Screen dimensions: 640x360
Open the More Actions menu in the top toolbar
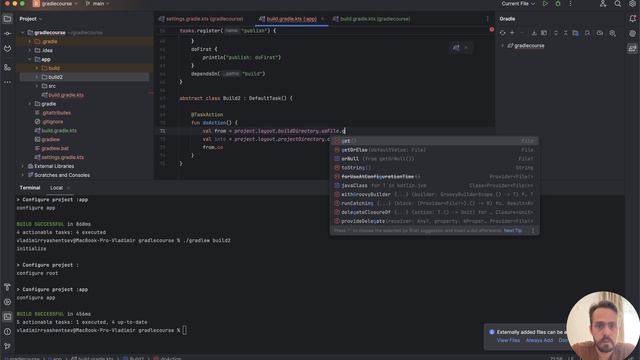click(x=571, y=4)
